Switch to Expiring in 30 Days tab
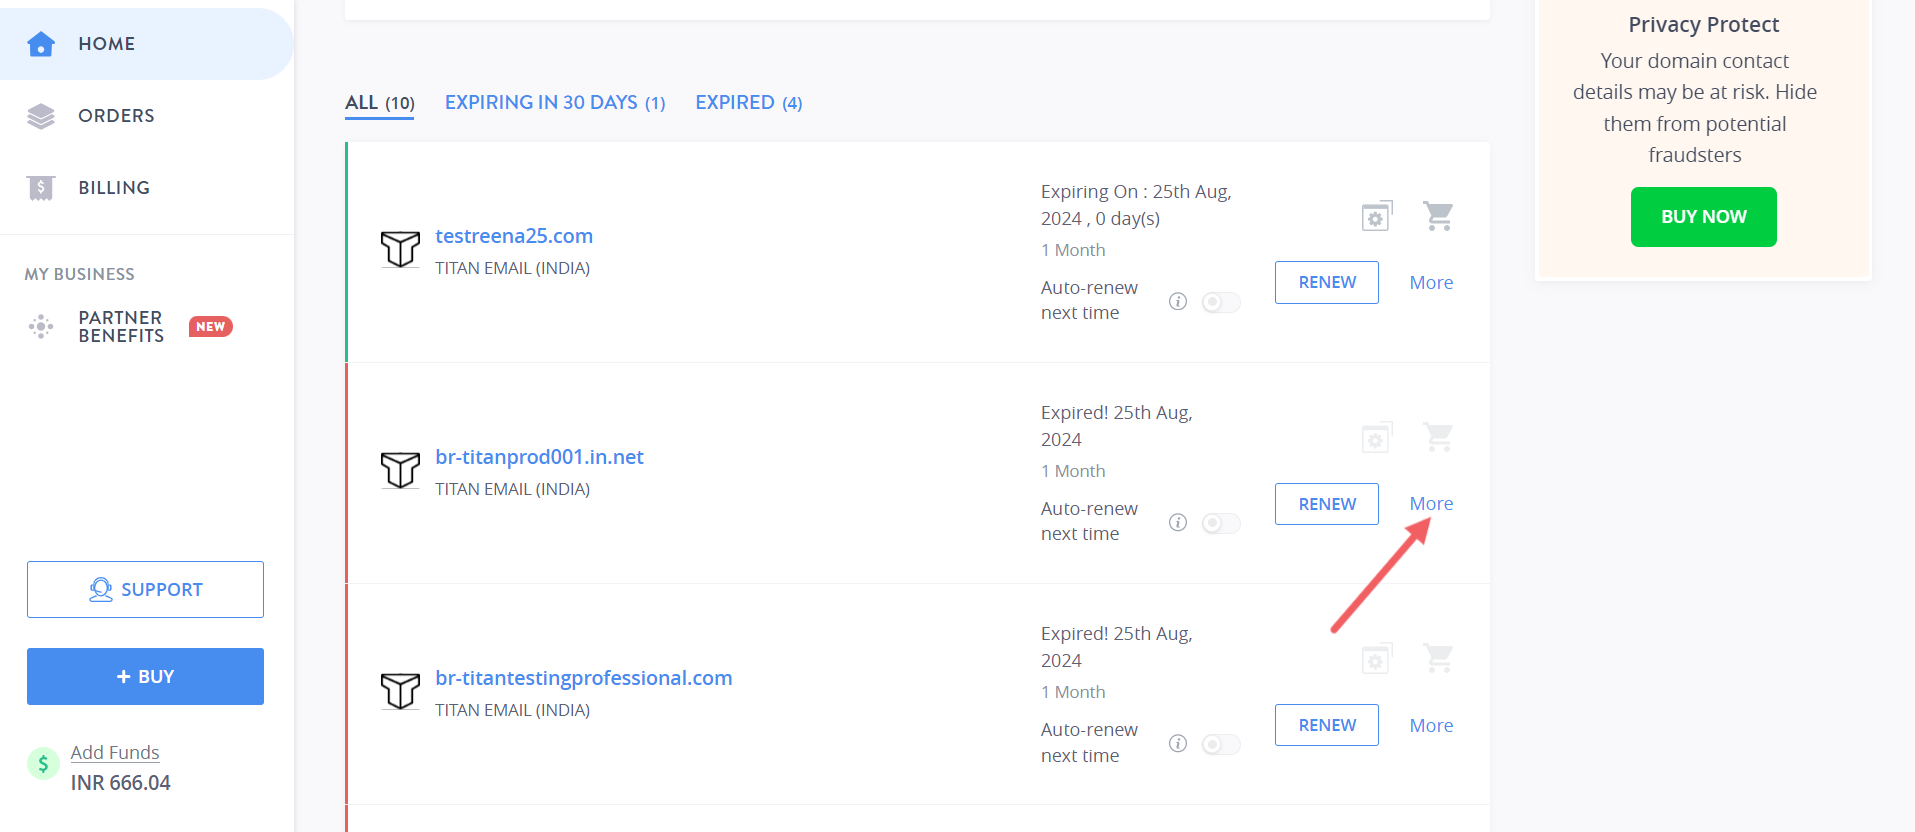Image resolution: width=1915 pixels, height=832 pixels. 555,103
